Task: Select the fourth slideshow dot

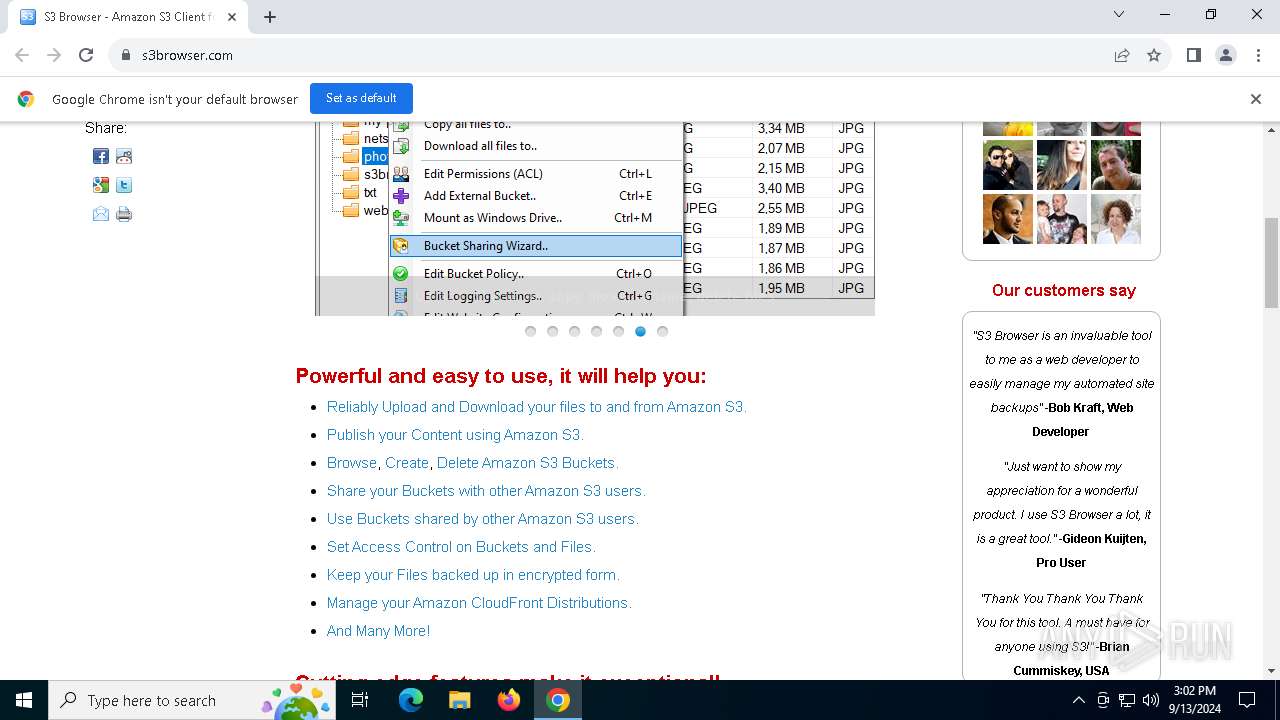Action: [x=596, y=331]
